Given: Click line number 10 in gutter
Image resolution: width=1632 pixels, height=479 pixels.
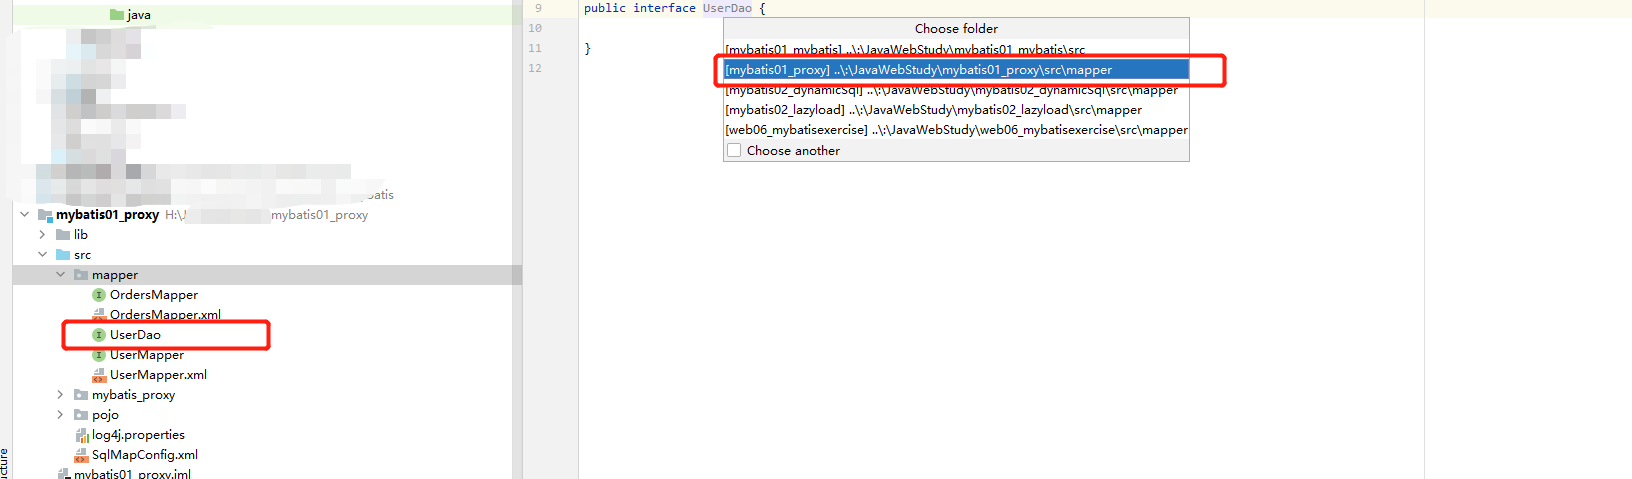Looking at the screenshot, I should [535, 28].
